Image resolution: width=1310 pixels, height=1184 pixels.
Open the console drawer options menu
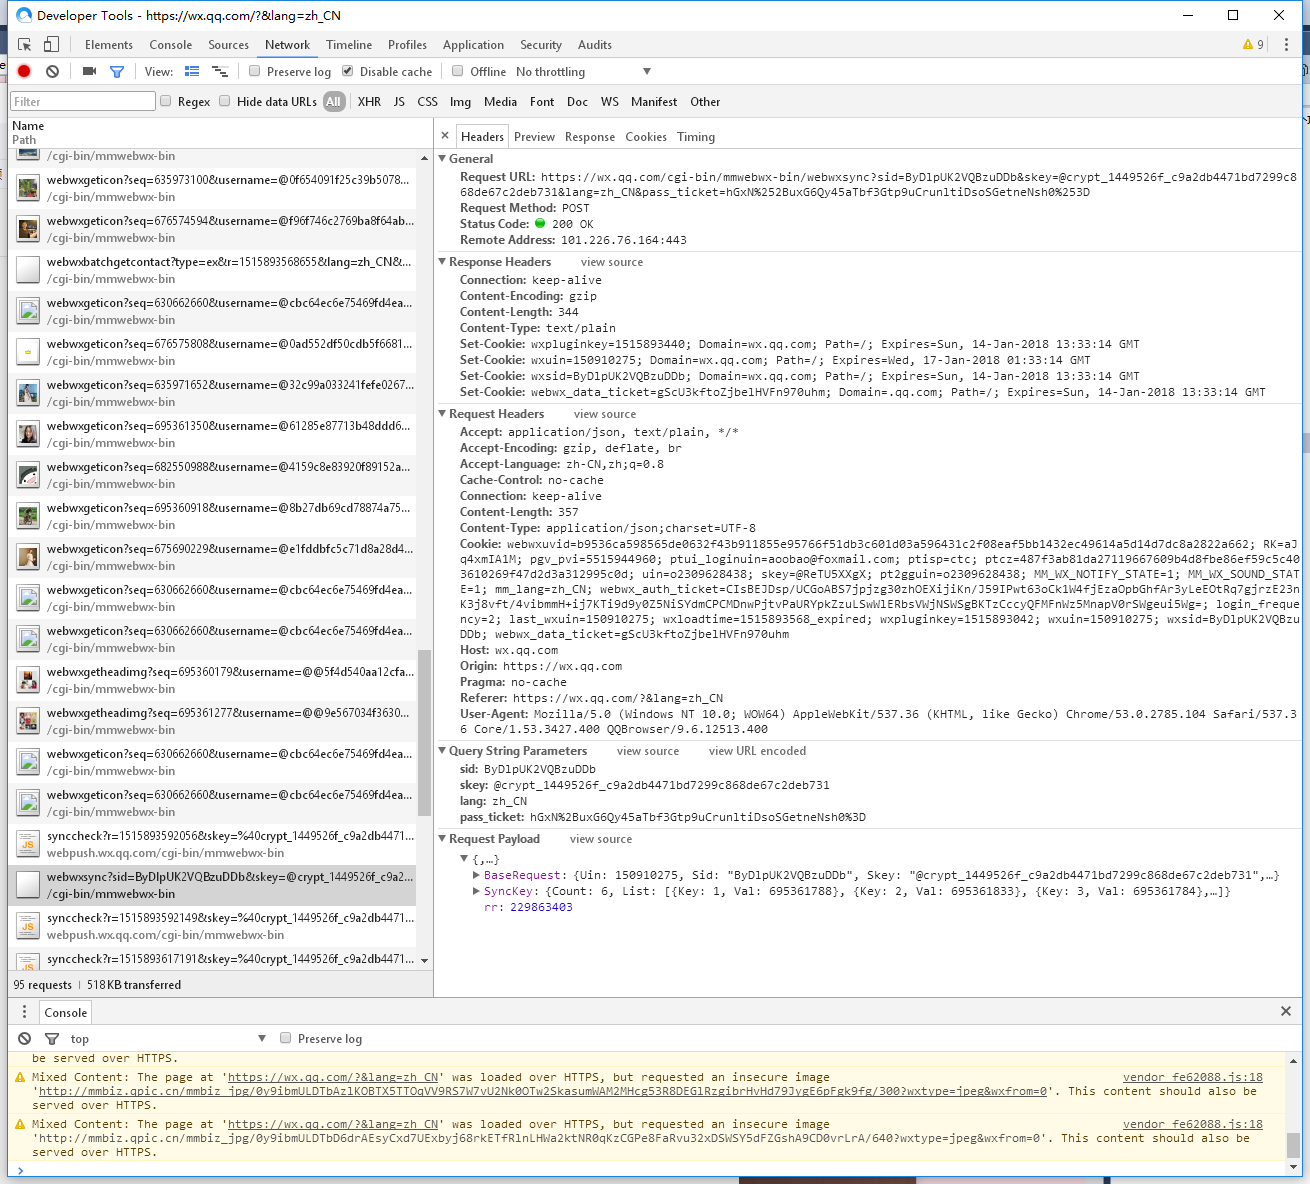(25, 1012)
